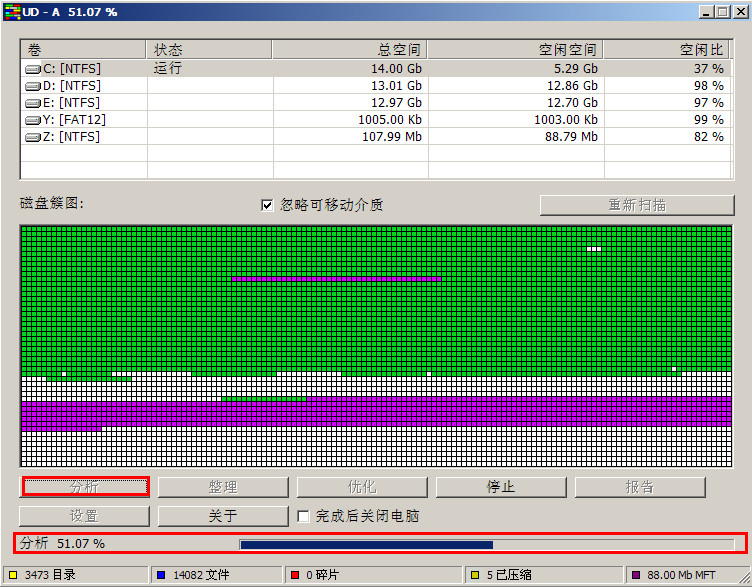Enable 完成后关闭电脑 checkbox
This screenshot has height=587, width=752.
(x=303, y=516)
